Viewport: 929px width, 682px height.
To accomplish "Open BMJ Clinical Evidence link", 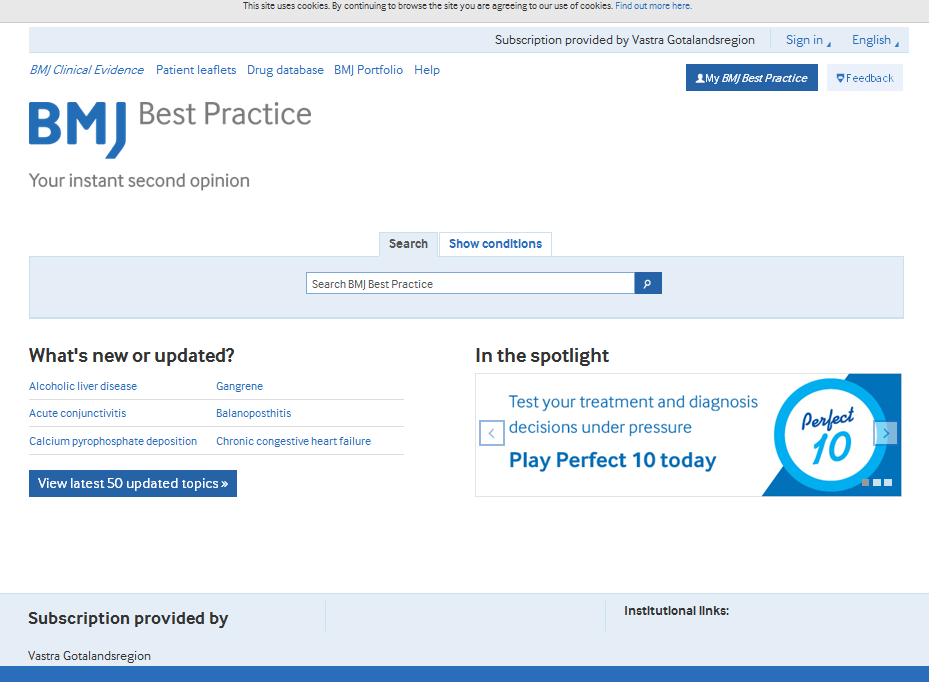I will pyautogui.click(x=87, y=70).
